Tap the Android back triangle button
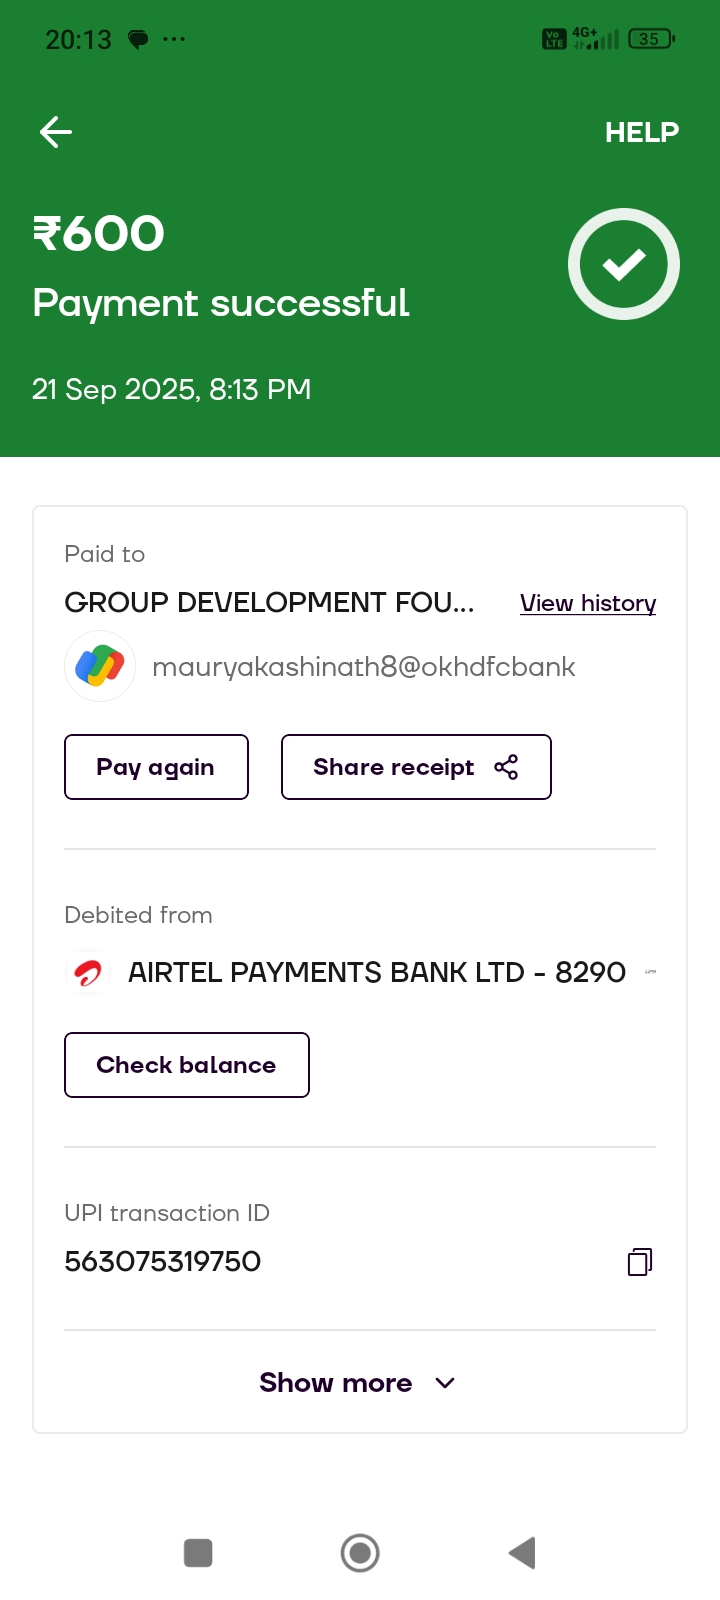The width and height of the screenshot is (720, 1600). coord(522,1553)
